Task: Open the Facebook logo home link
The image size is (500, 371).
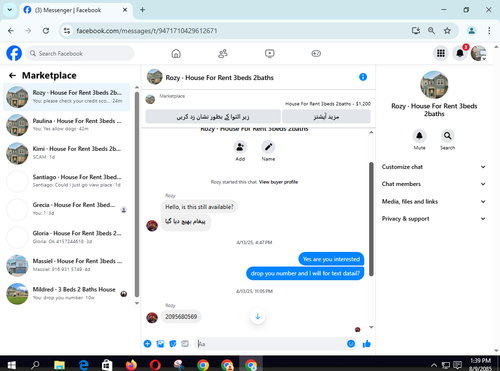Action: pos(14,53)
